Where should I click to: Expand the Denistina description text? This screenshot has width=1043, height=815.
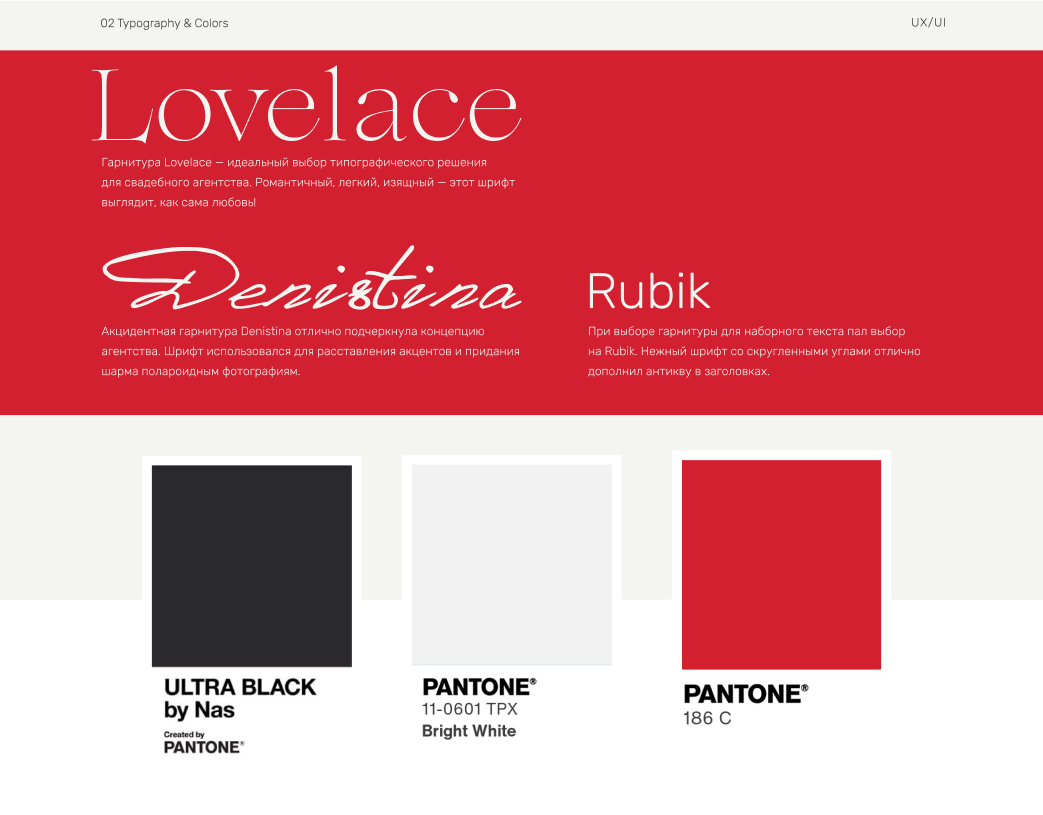(x=310, y=351)
